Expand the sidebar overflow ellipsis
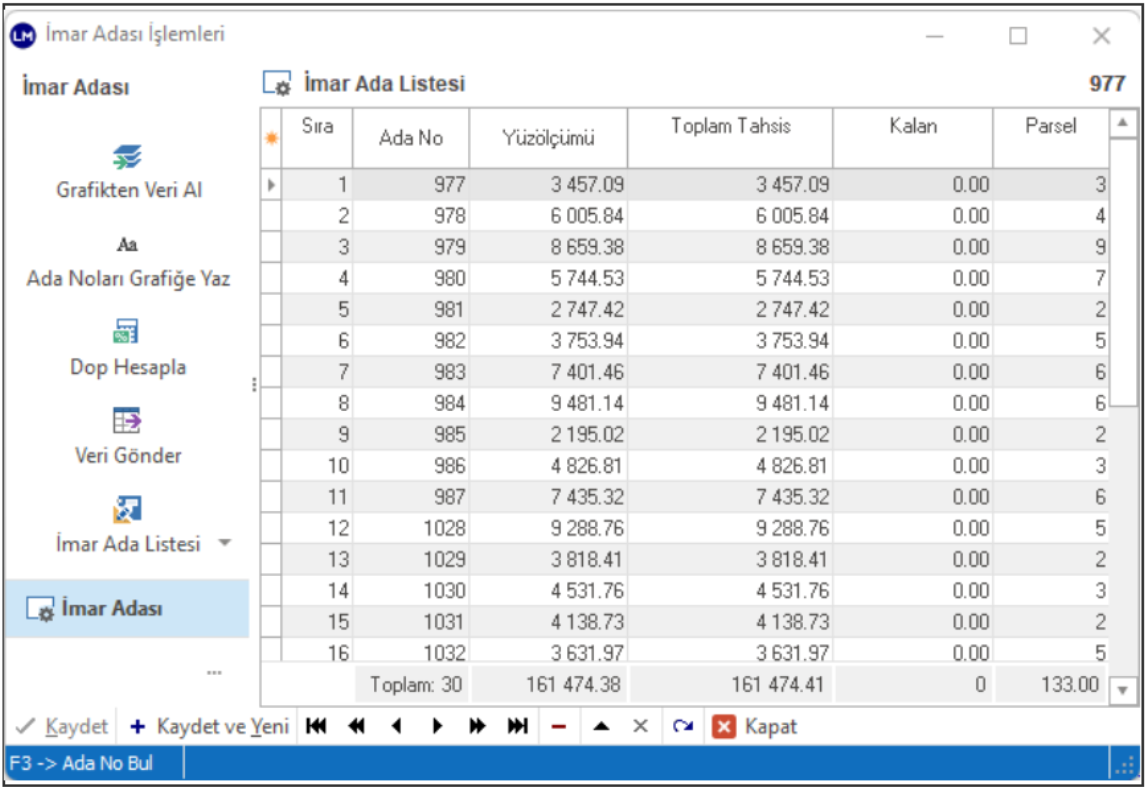 tap(214, 673)
